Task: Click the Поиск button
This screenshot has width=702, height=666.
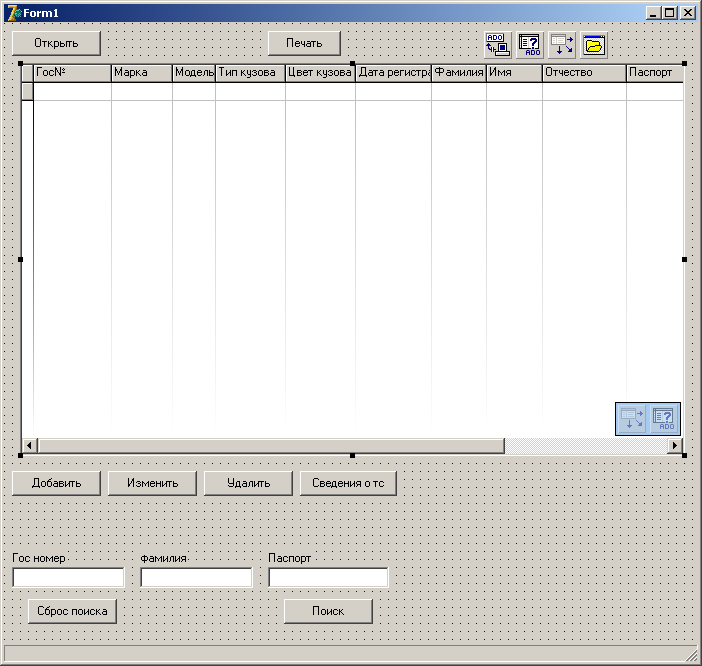Action: 328,611
